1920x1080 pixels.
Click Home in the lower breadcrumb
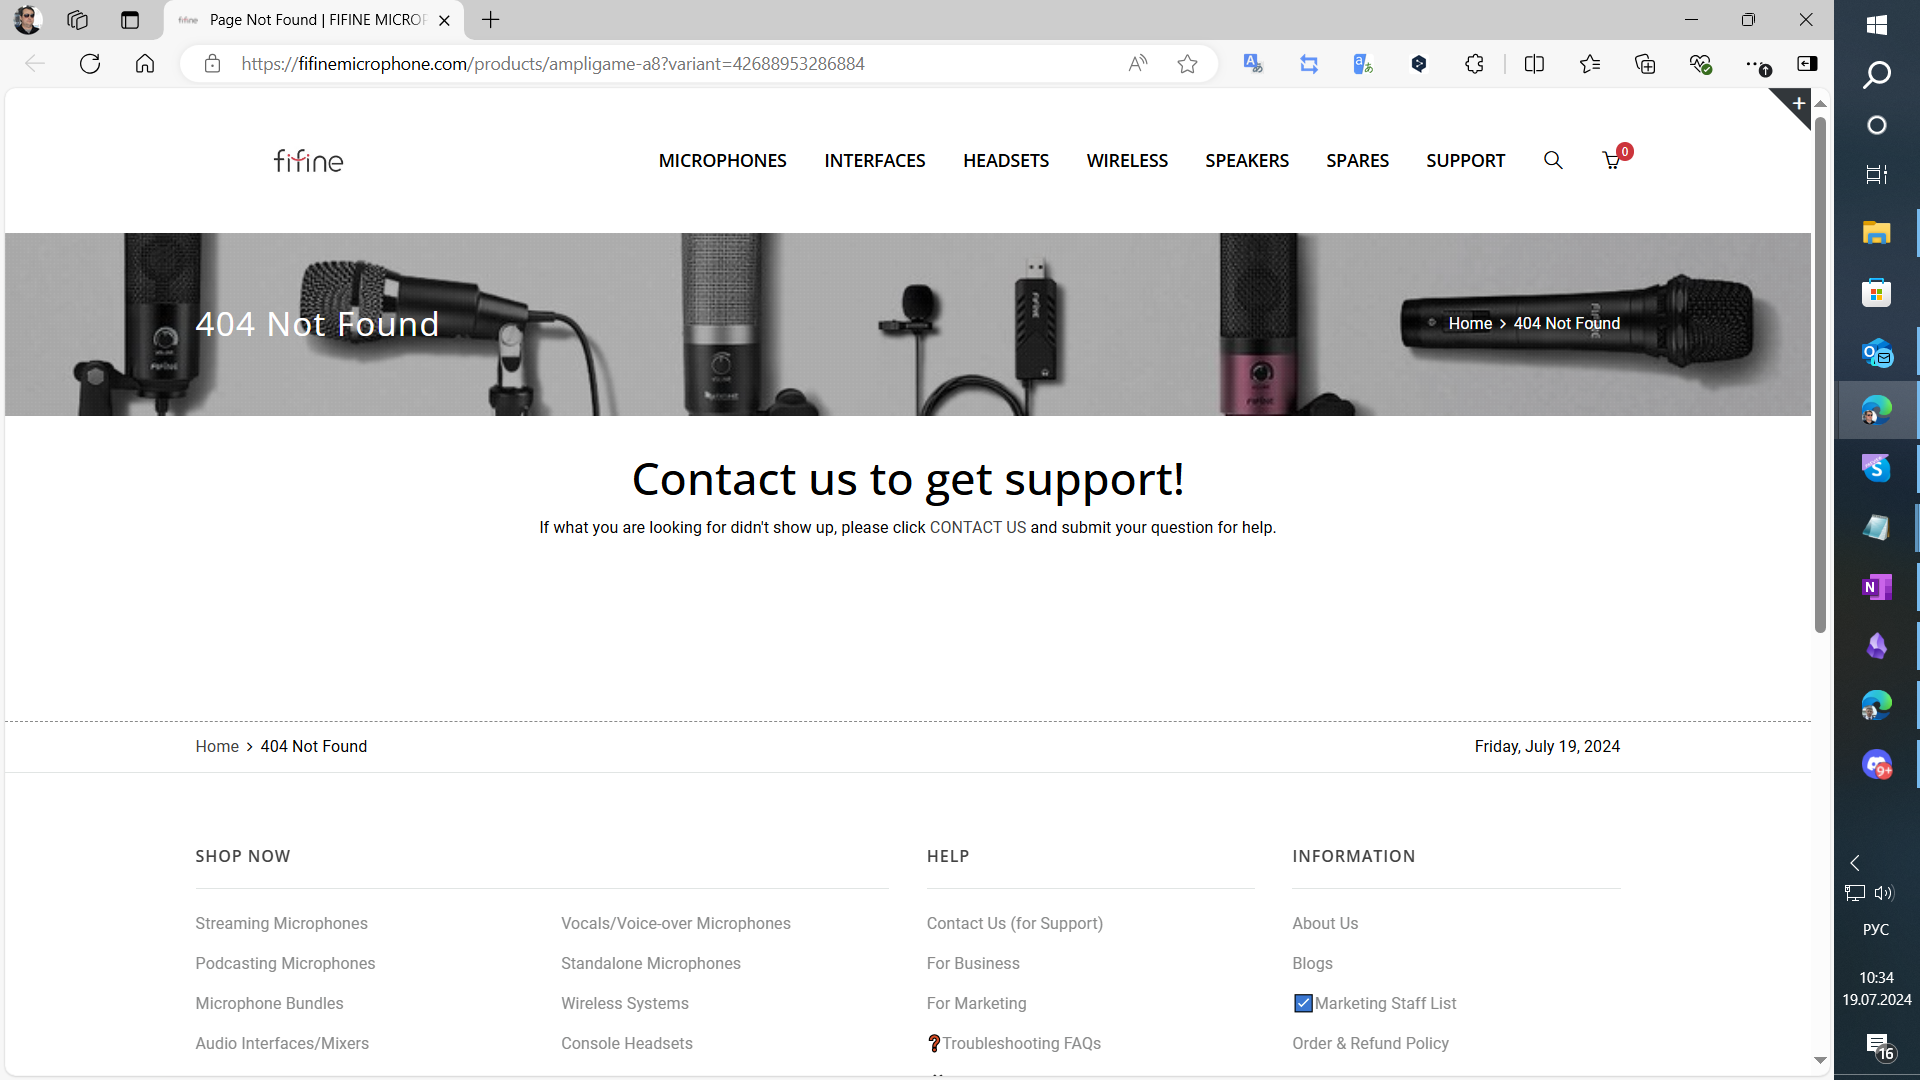tap(217, 746)
